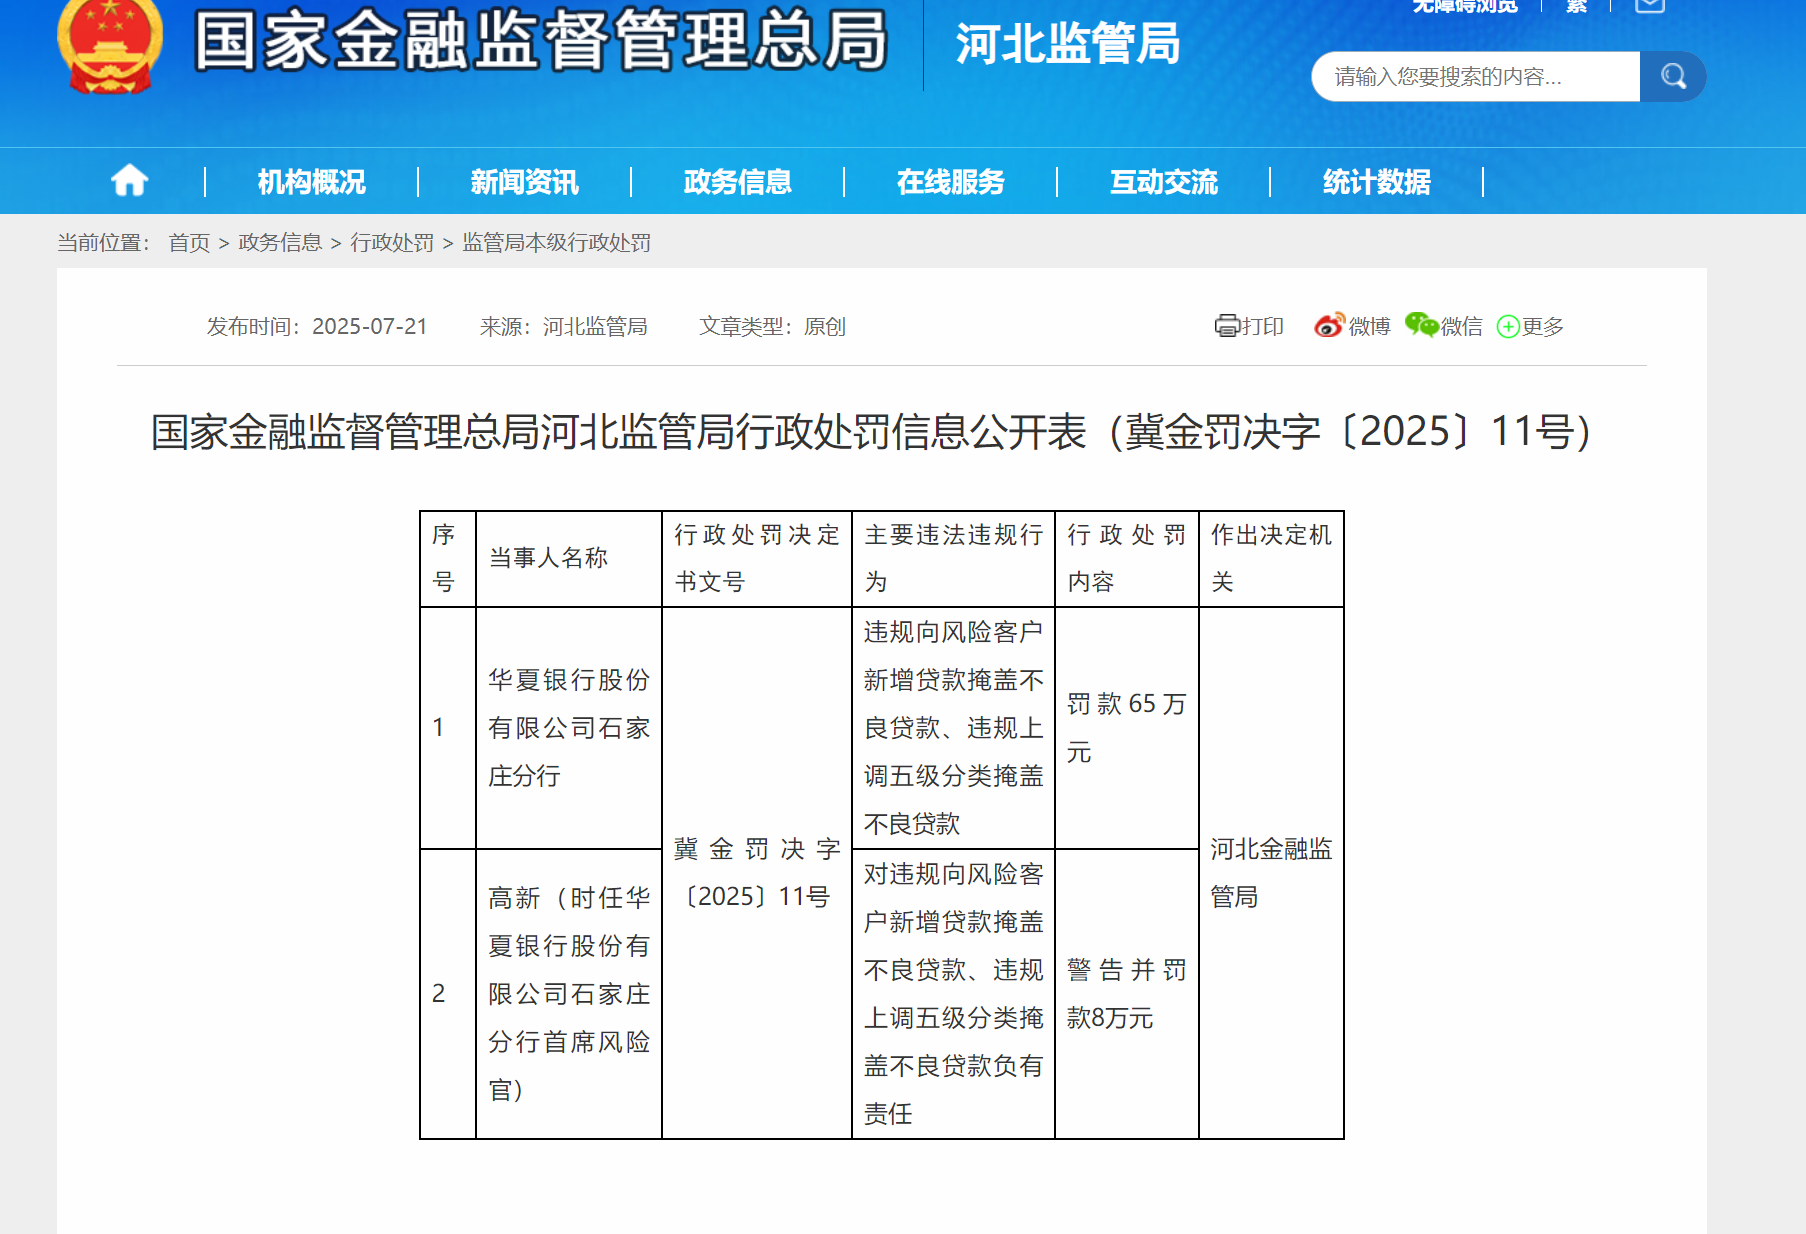Click the 河北监管局 header title
Screen dimensions: 1806x1234
pos(1067,44)
